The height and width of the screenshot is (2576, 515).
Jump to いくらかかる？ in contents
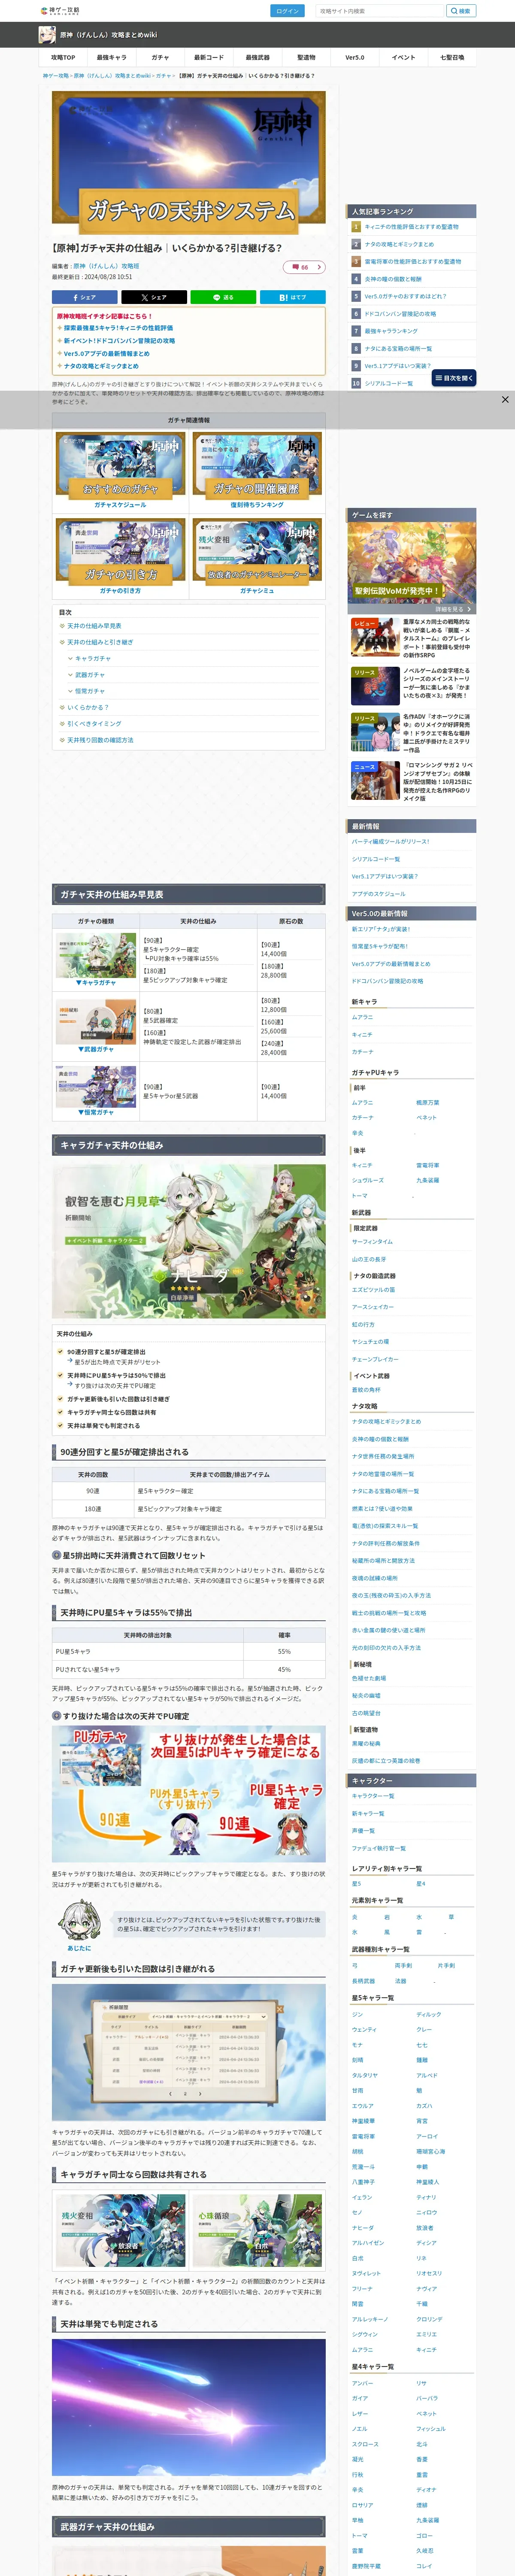[88, 707]
